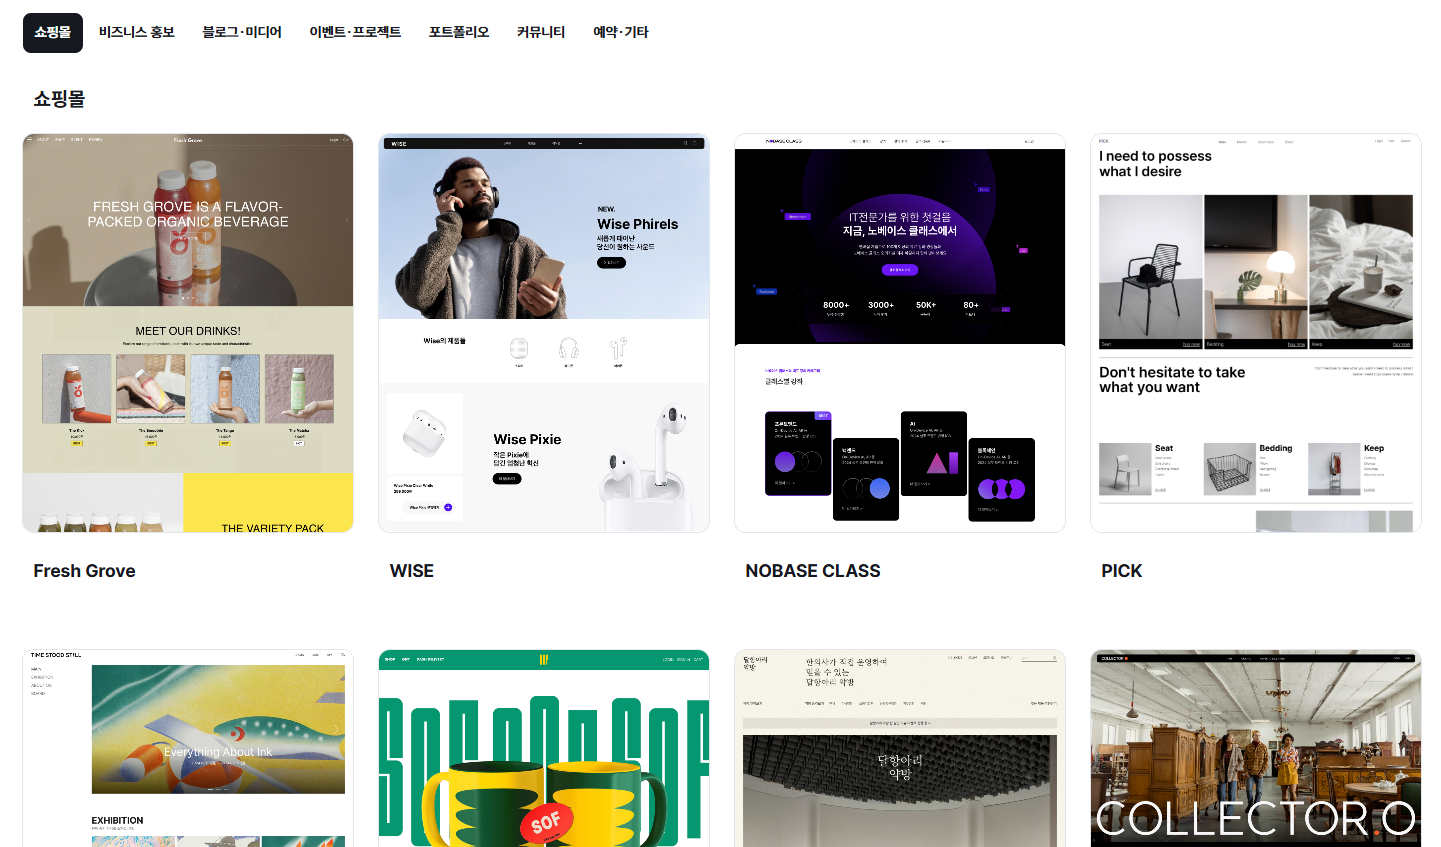Select the 쇼핑몰 category tab
This screenshot has height=847, width=1441.
click(53, 32)
